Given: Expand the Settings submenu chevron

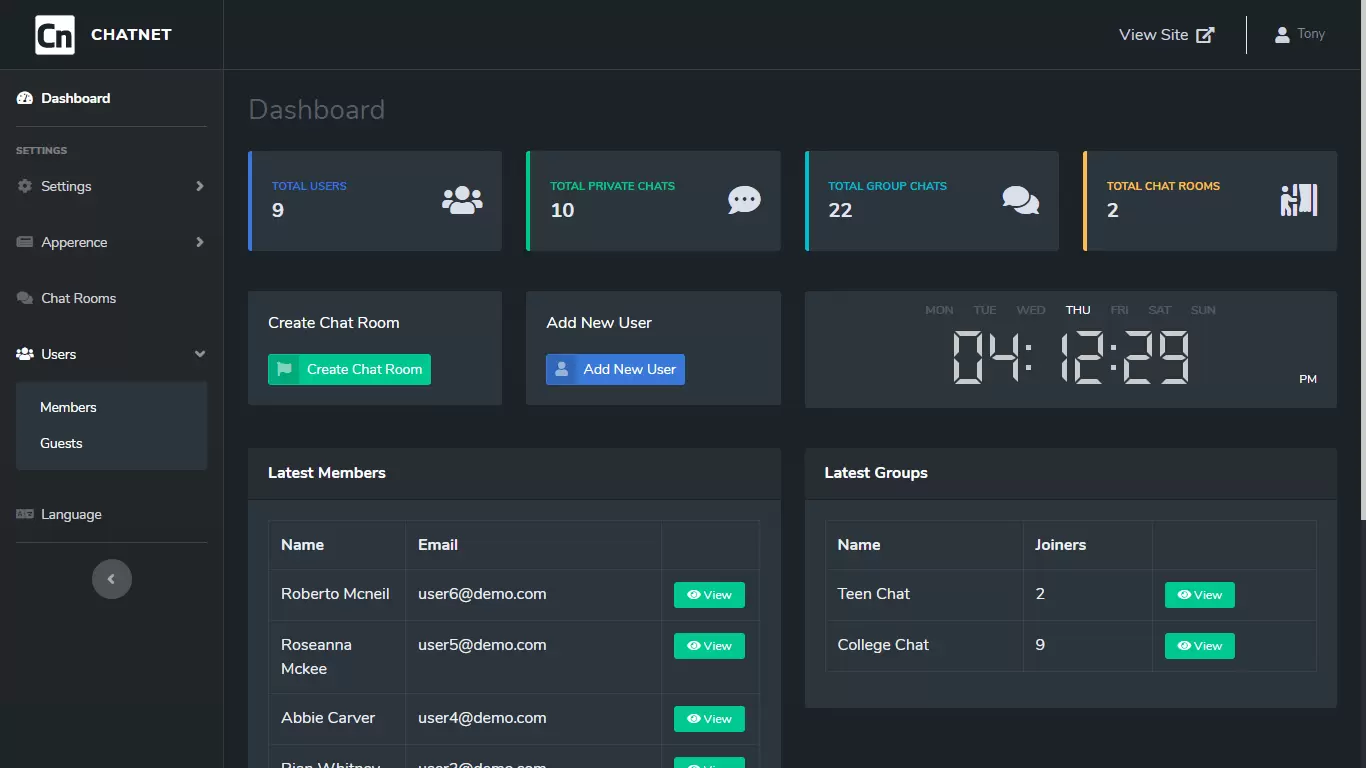Looking at the screenshot, I should tap(200, 186).
